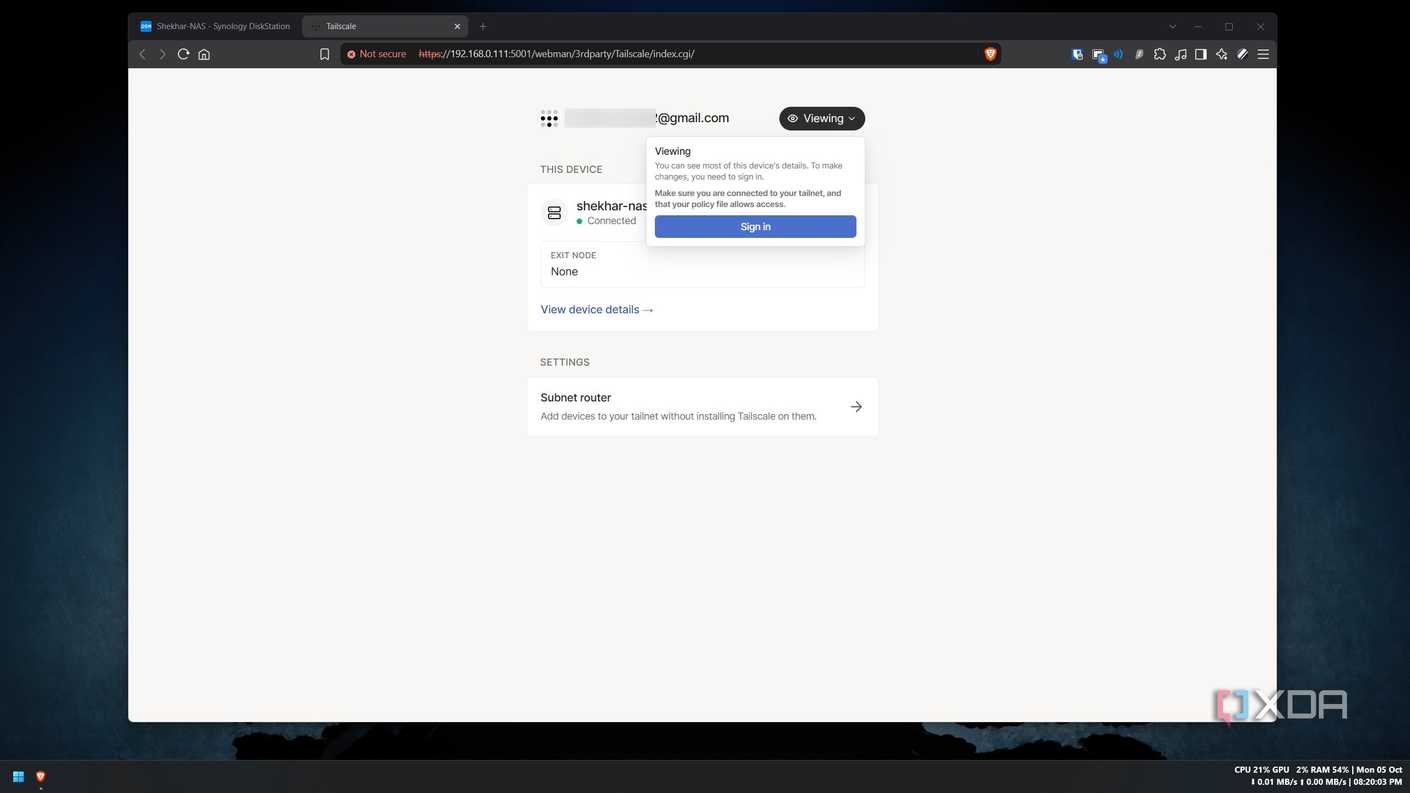Click the Exit Node None field
The width and height of the screenshot is (1410, 793).
(702, 264)
